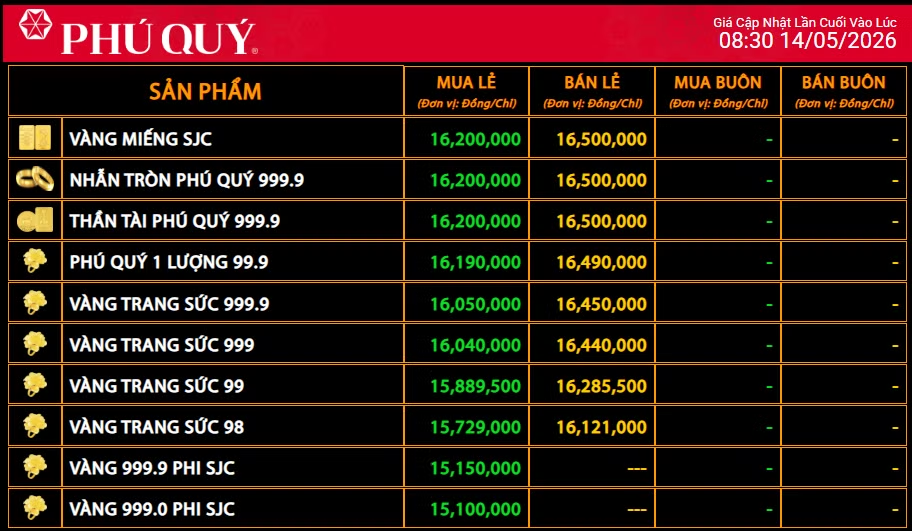Viewport: 912px width, 532px height.
Task: Click the 16,285,500 sell price for Vàng Trang Sức 99
Action: [601, 386]
